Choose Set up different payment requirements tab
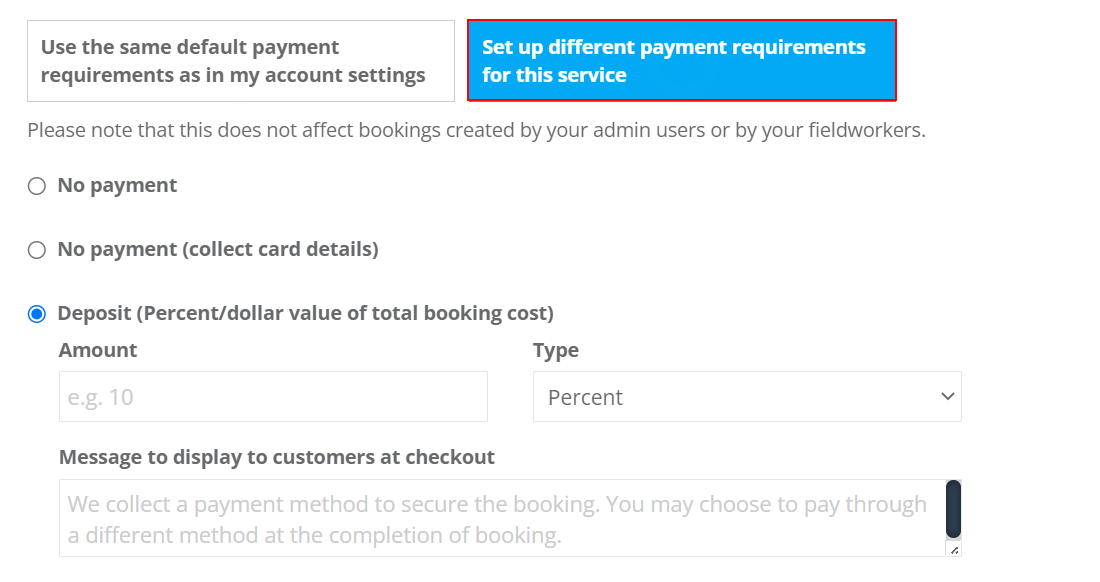 click(682, 61)
